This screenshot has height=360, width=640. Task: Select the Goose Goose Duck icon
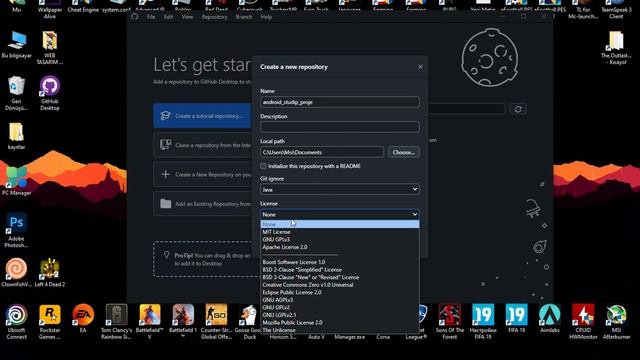pyautogui.click(x=249, y=322)
